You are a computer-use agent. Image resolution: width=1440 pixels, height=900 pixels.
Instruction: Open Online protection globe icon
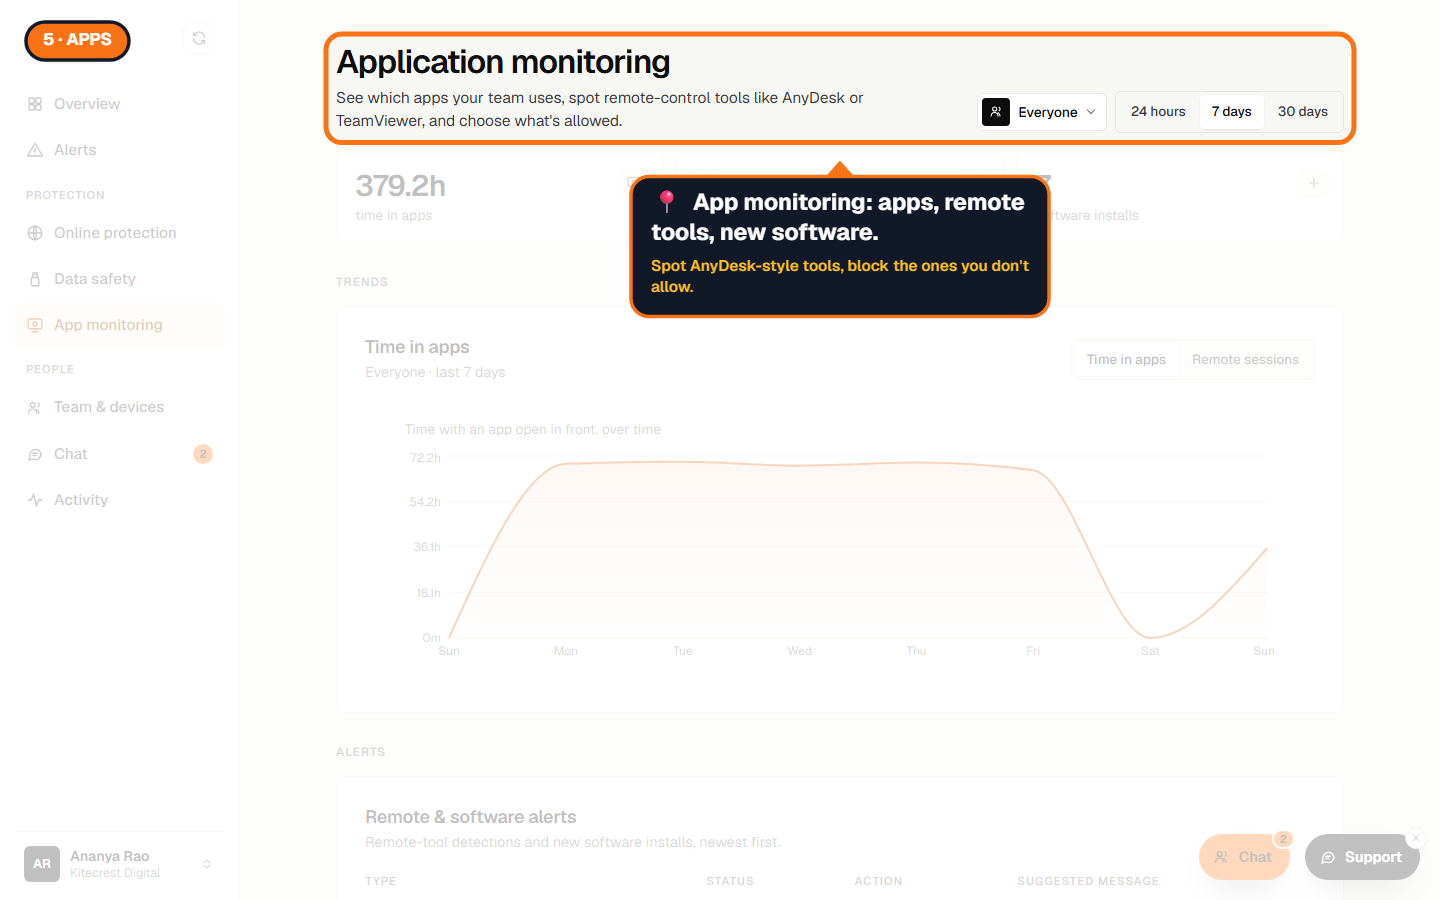(x=35, y=233)
